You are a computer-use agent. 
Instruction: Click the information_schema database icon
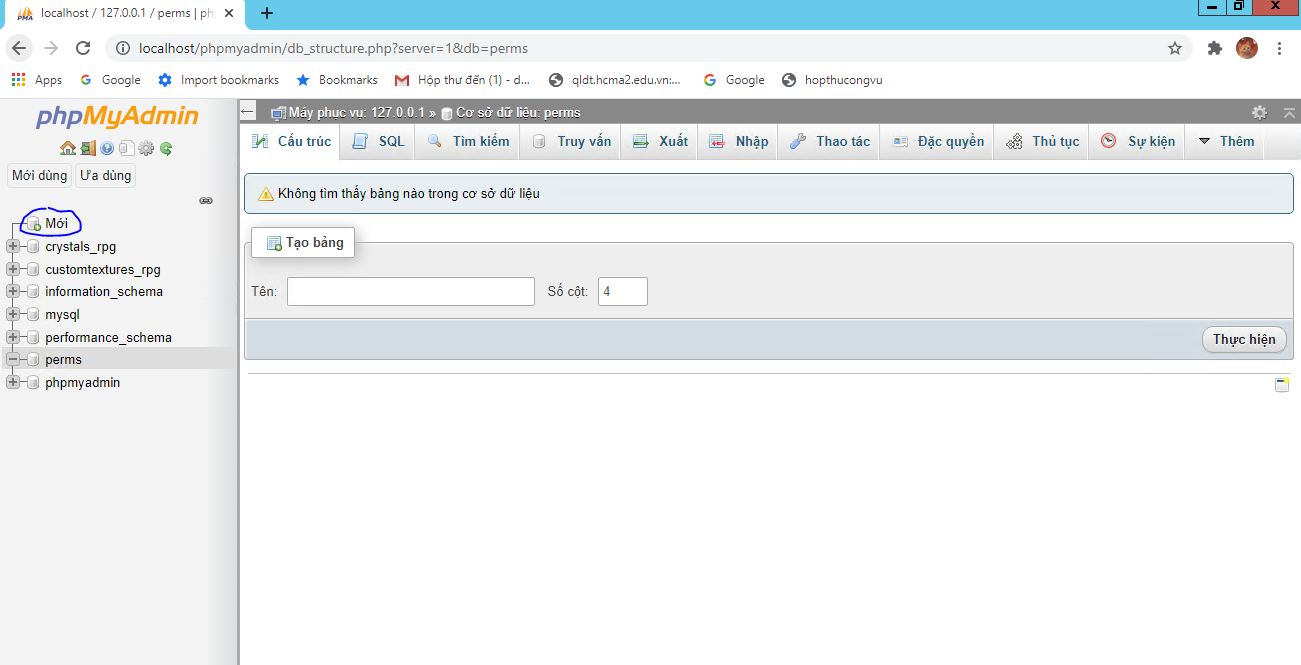click(x=33, y=292)
